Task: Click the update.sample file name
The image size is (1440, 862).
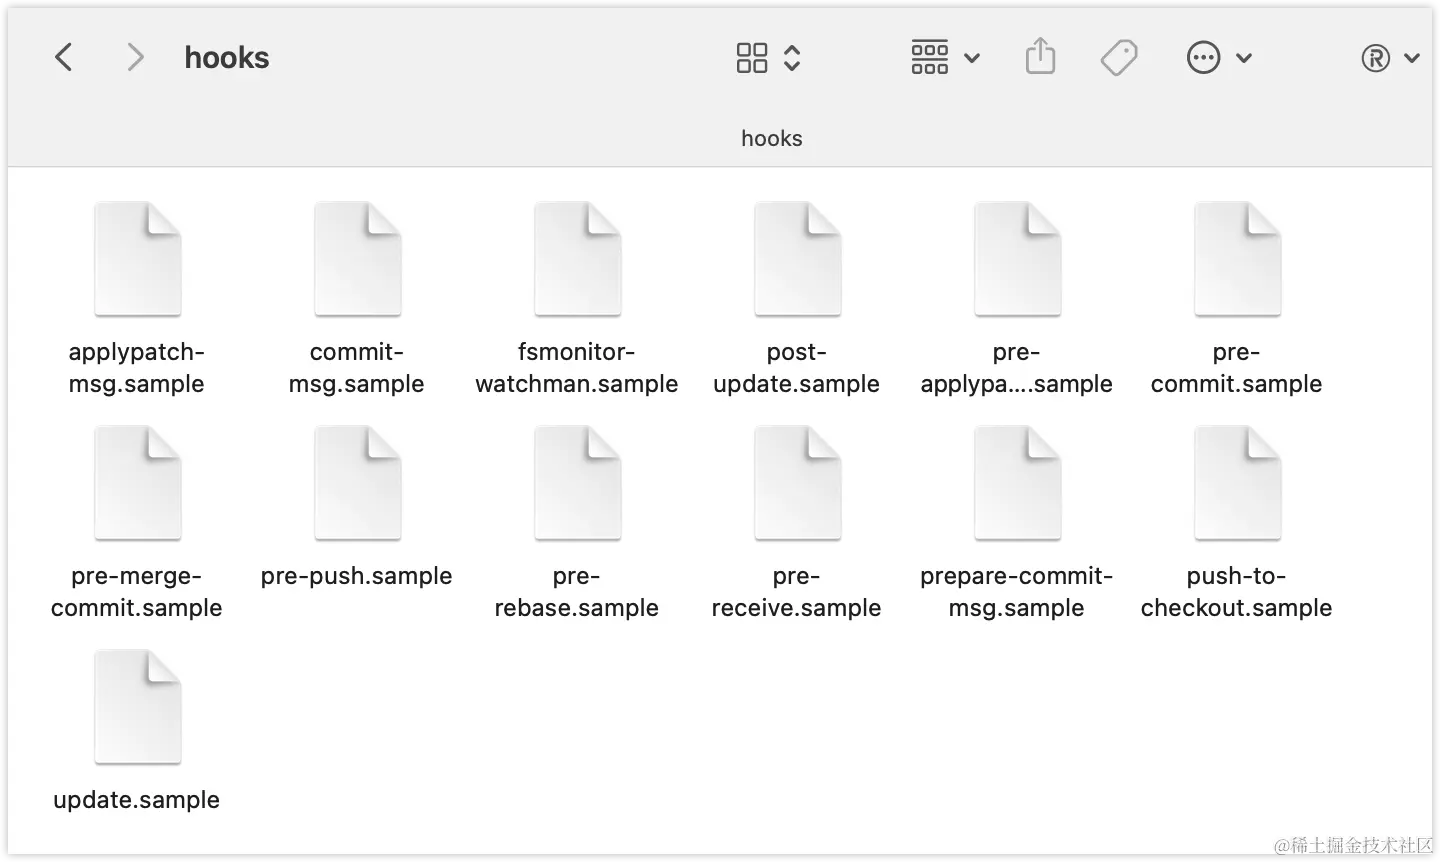Action: [x=137, y=800]
